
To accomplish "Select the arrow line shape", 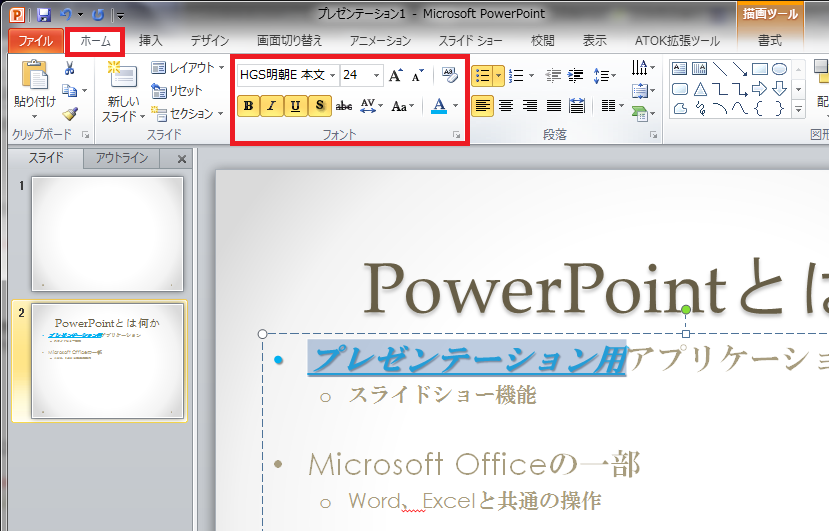I will click(740, 68).
